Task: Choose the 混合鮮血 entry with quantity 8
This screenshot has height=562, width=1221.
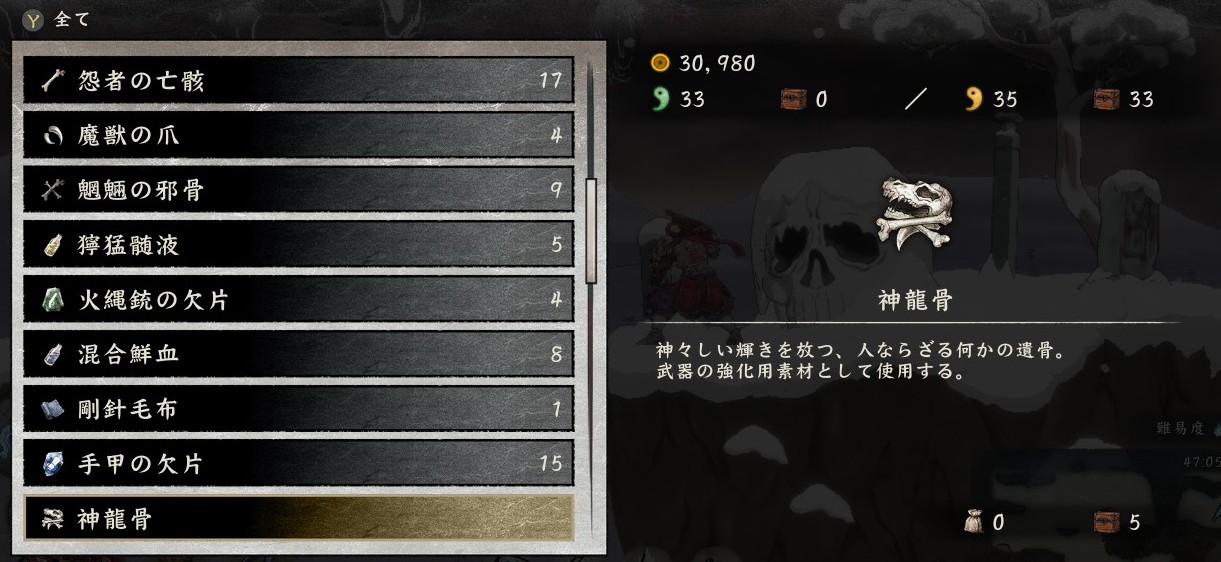Action: click(x=299, y=354)
